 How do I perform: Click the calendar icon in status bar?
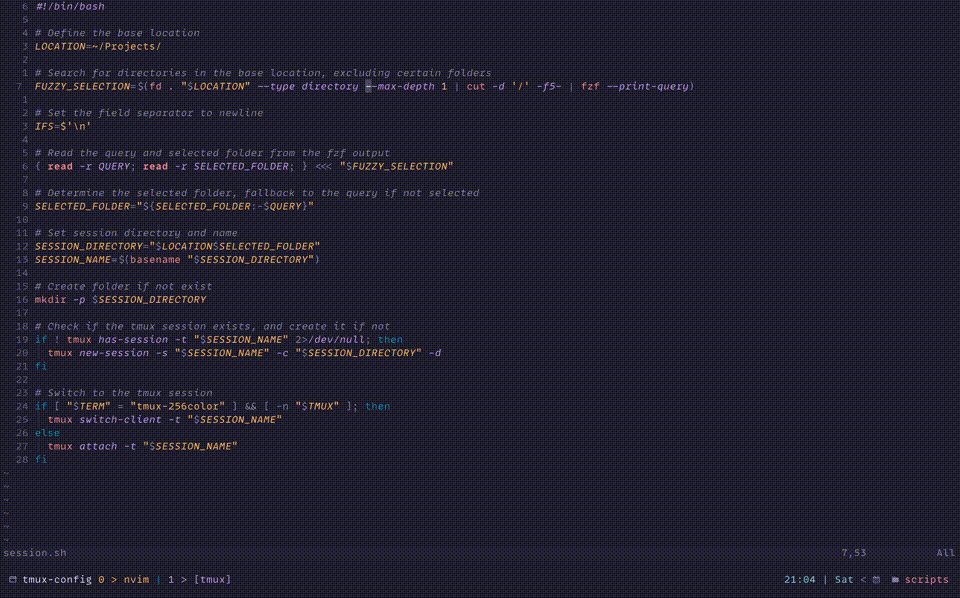[876, 579]
